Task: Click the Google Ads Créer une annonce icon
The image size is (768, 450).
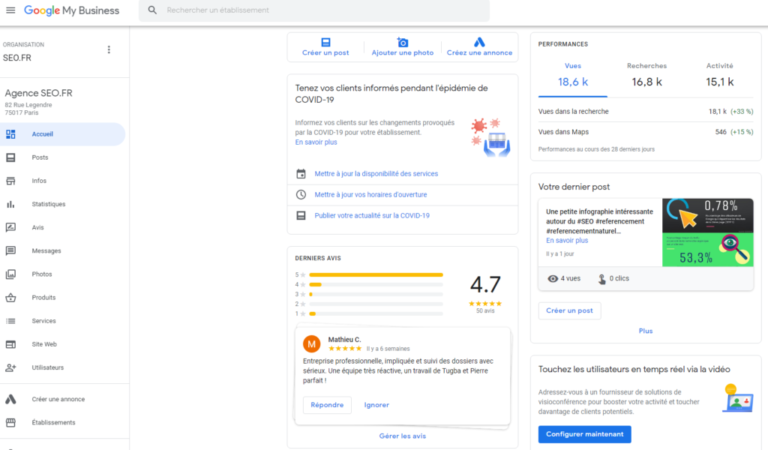Action: pyautogui.click(x=10, y=399)
